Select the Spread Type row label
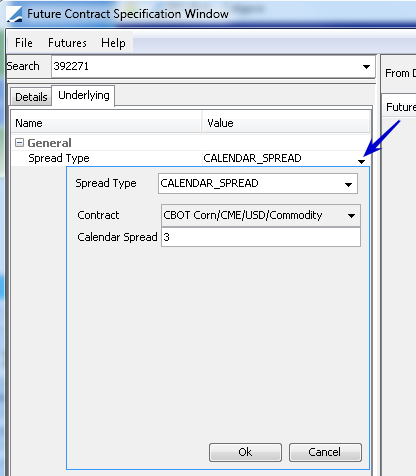 tap(59, 158)
